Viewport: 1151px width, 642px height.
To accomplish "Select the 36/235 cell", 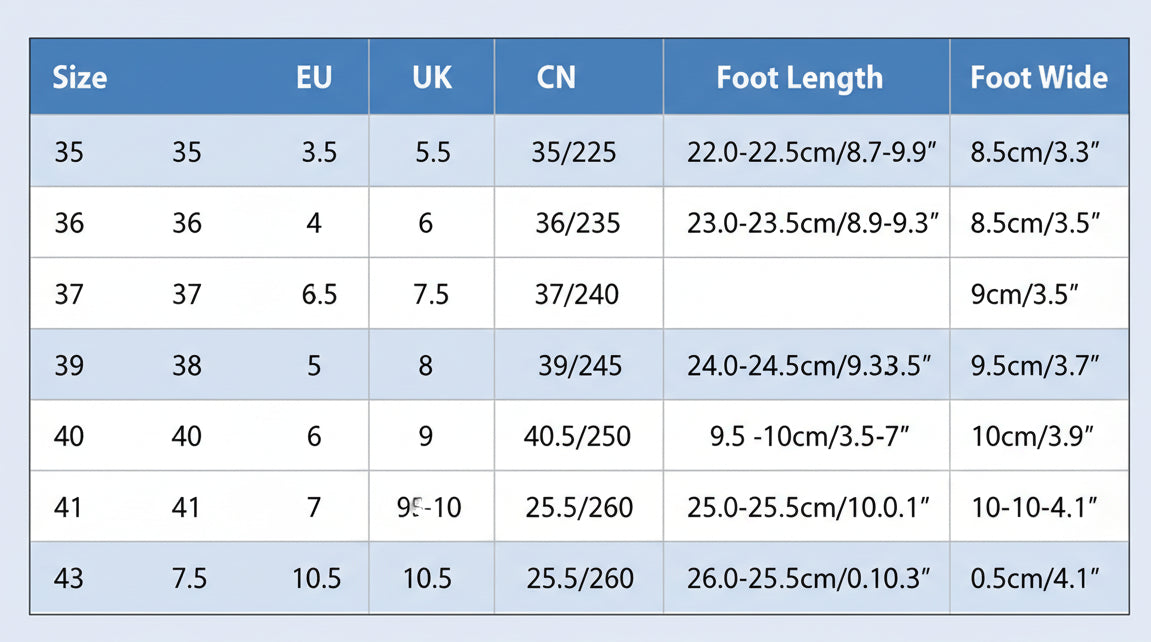I will pyautogui.click(x=577, y=223).
